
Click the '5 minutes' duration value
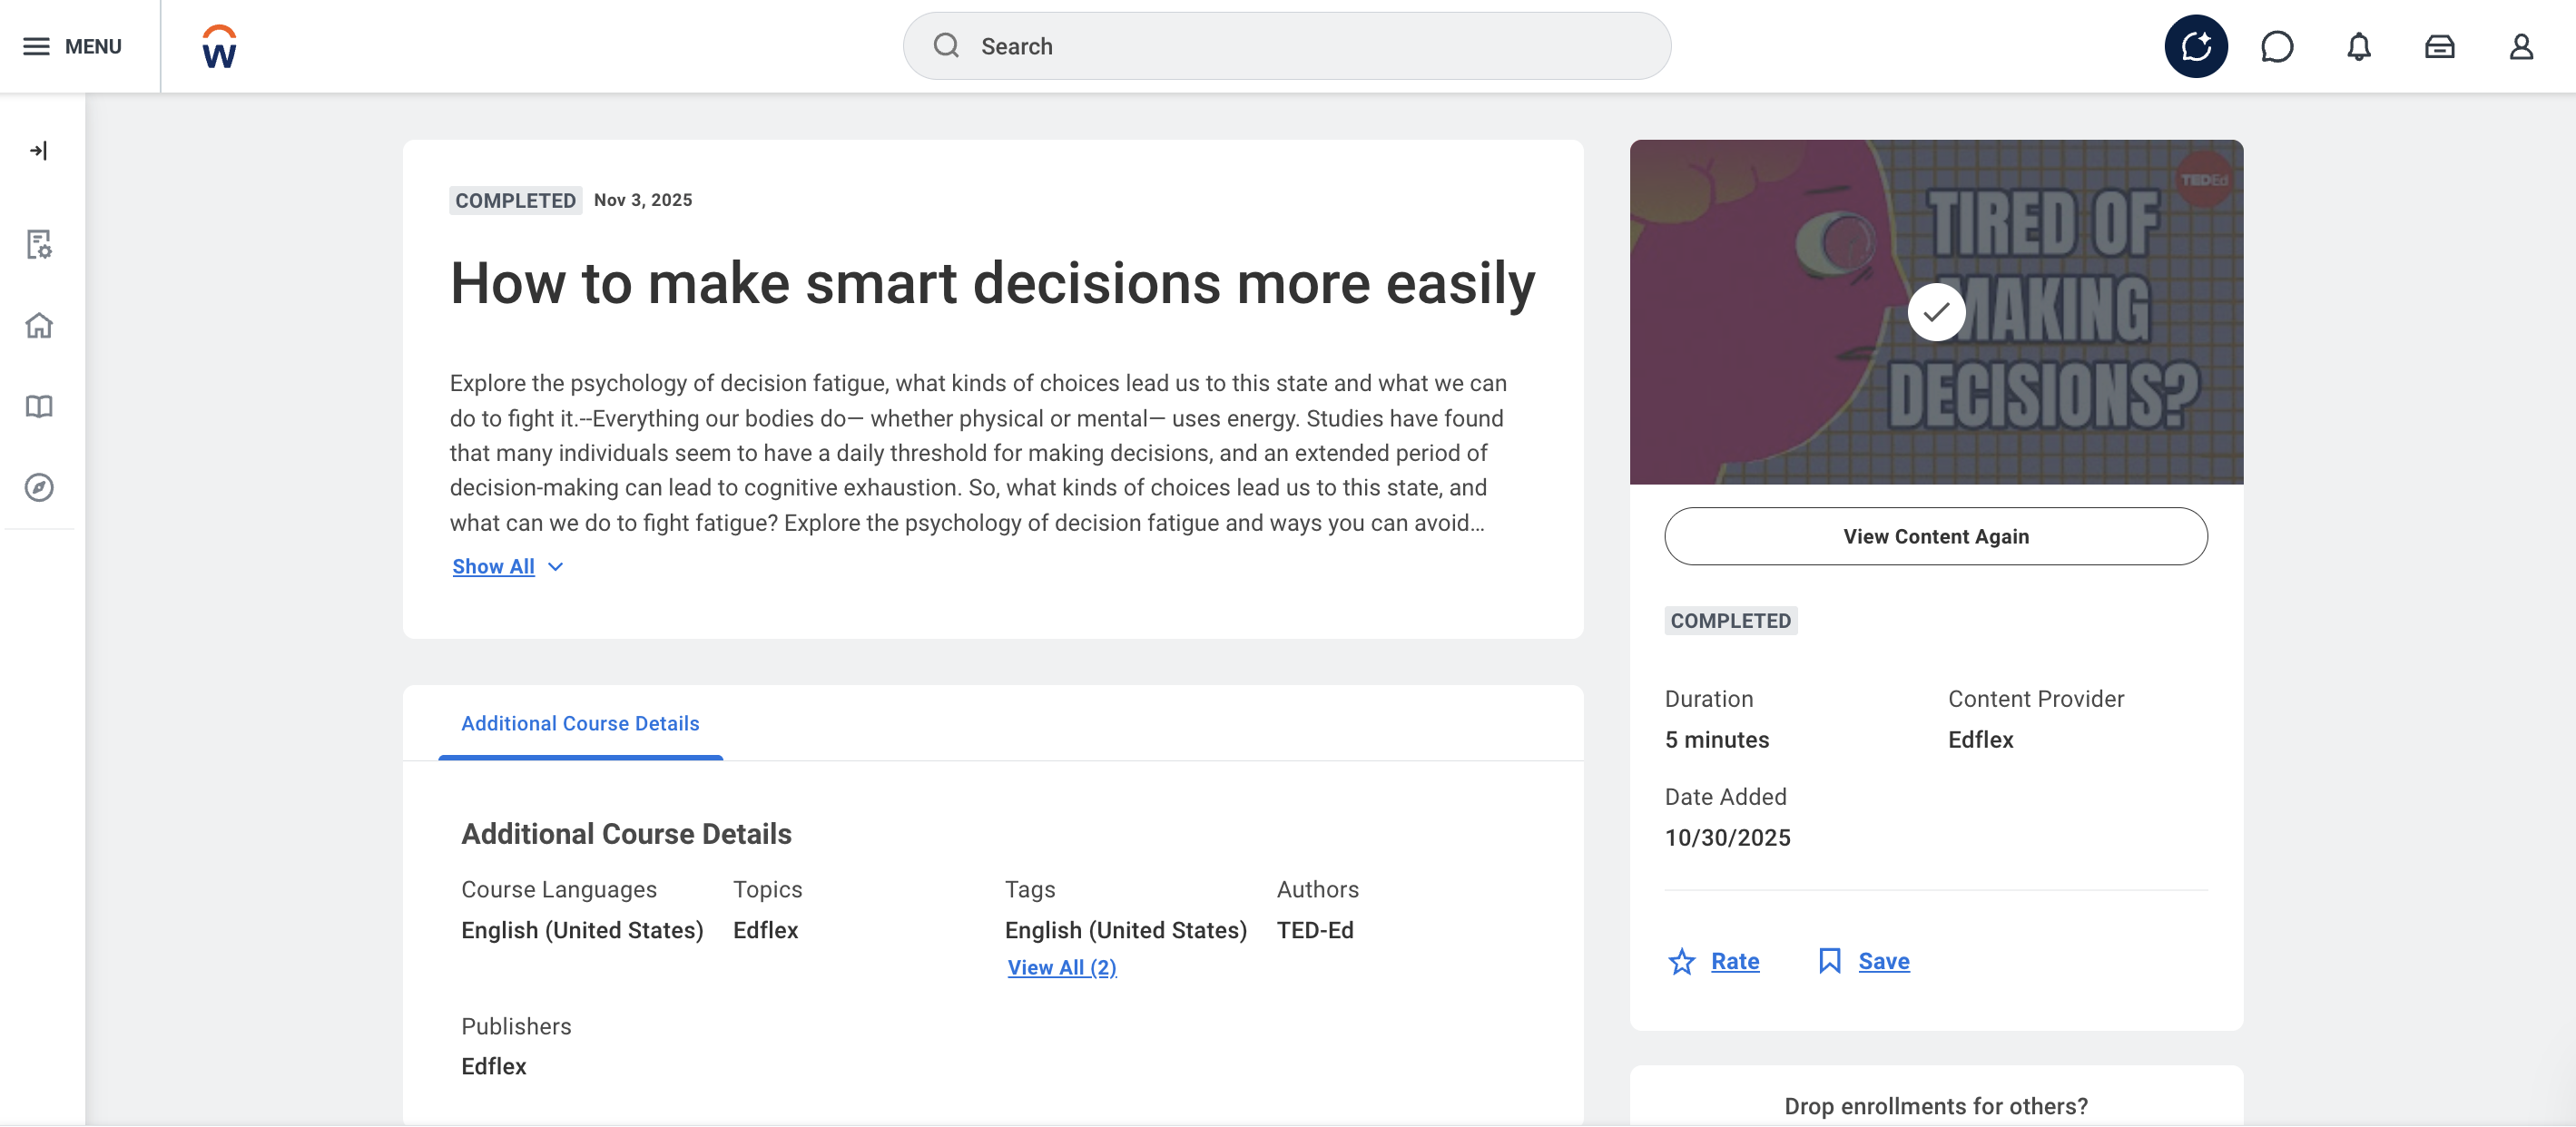click(x=1716, y=740)
